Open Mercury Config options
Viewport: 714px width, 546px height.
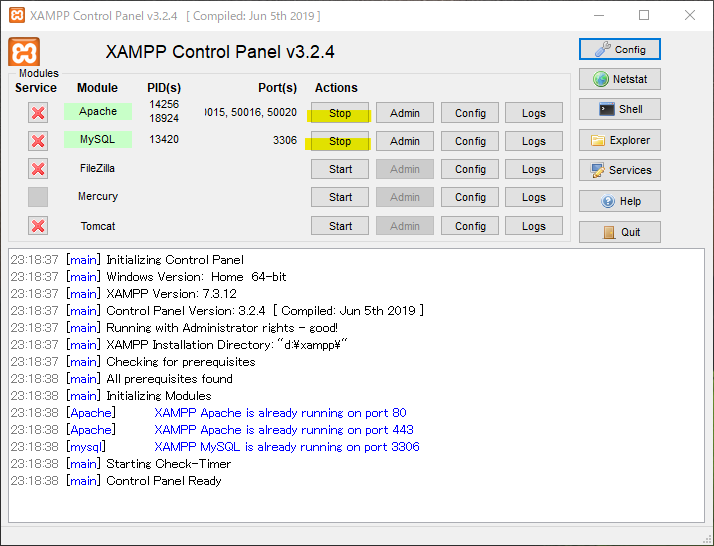(470, 197)
